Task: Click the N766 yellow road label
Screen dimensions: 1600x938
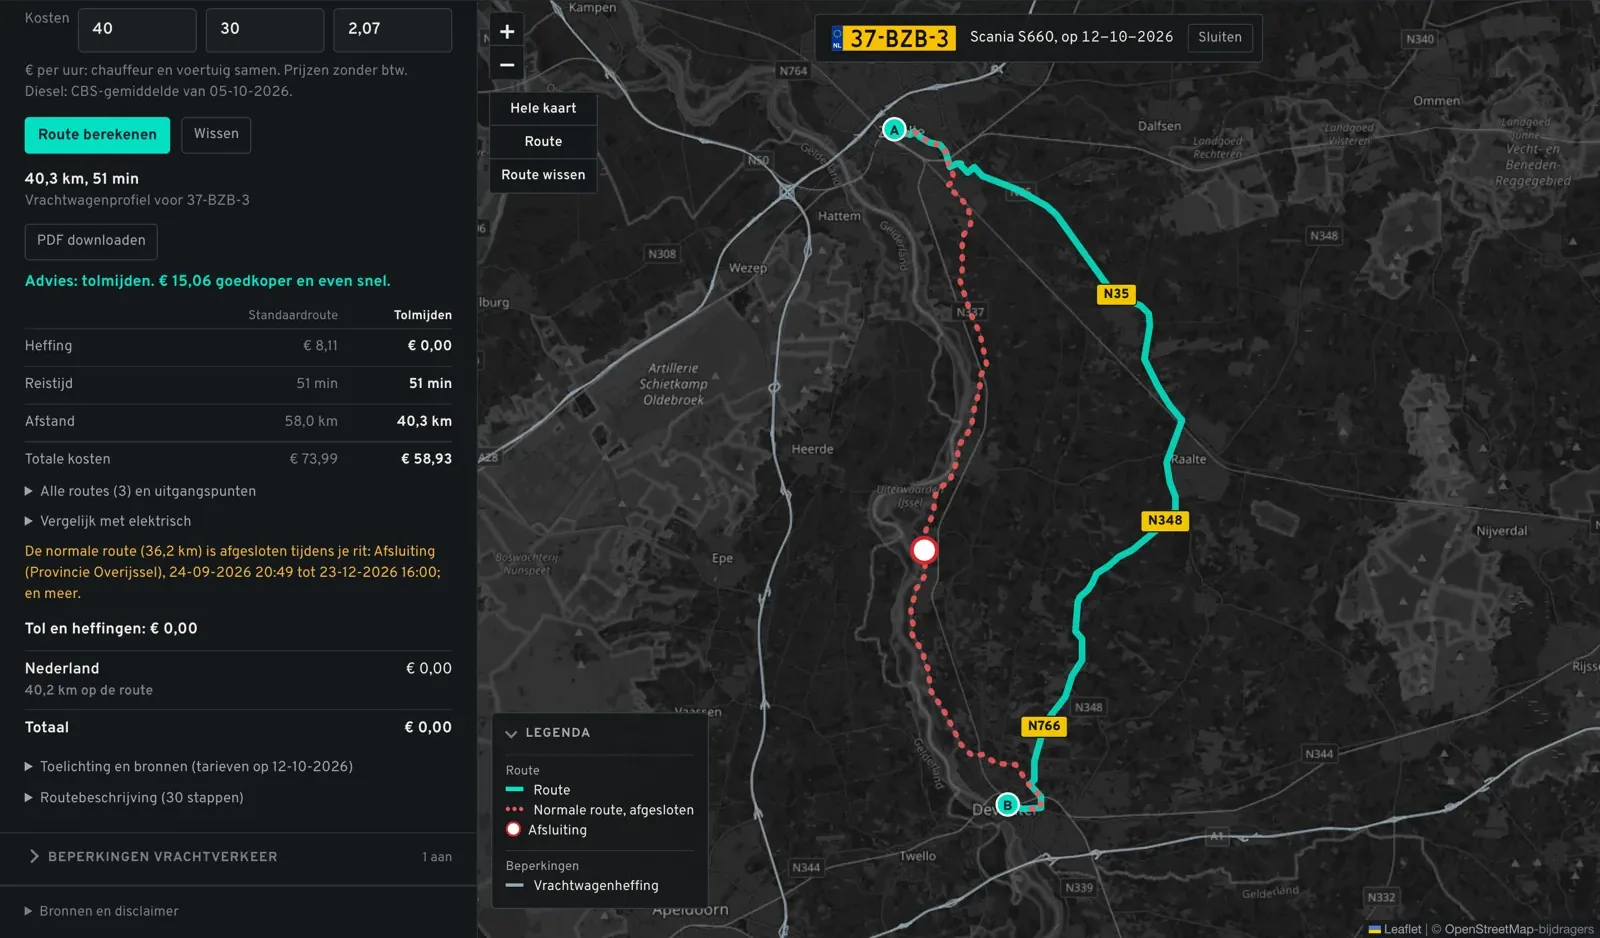Action: (x=1044, y=726)
